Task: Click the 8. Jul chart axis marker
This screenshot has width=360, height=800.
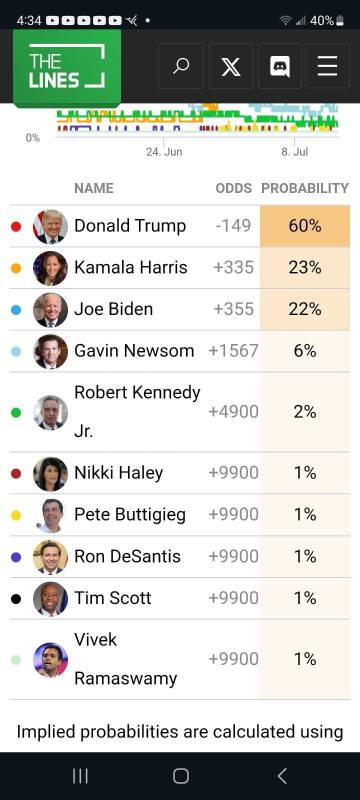Action: tap(294, 152)
